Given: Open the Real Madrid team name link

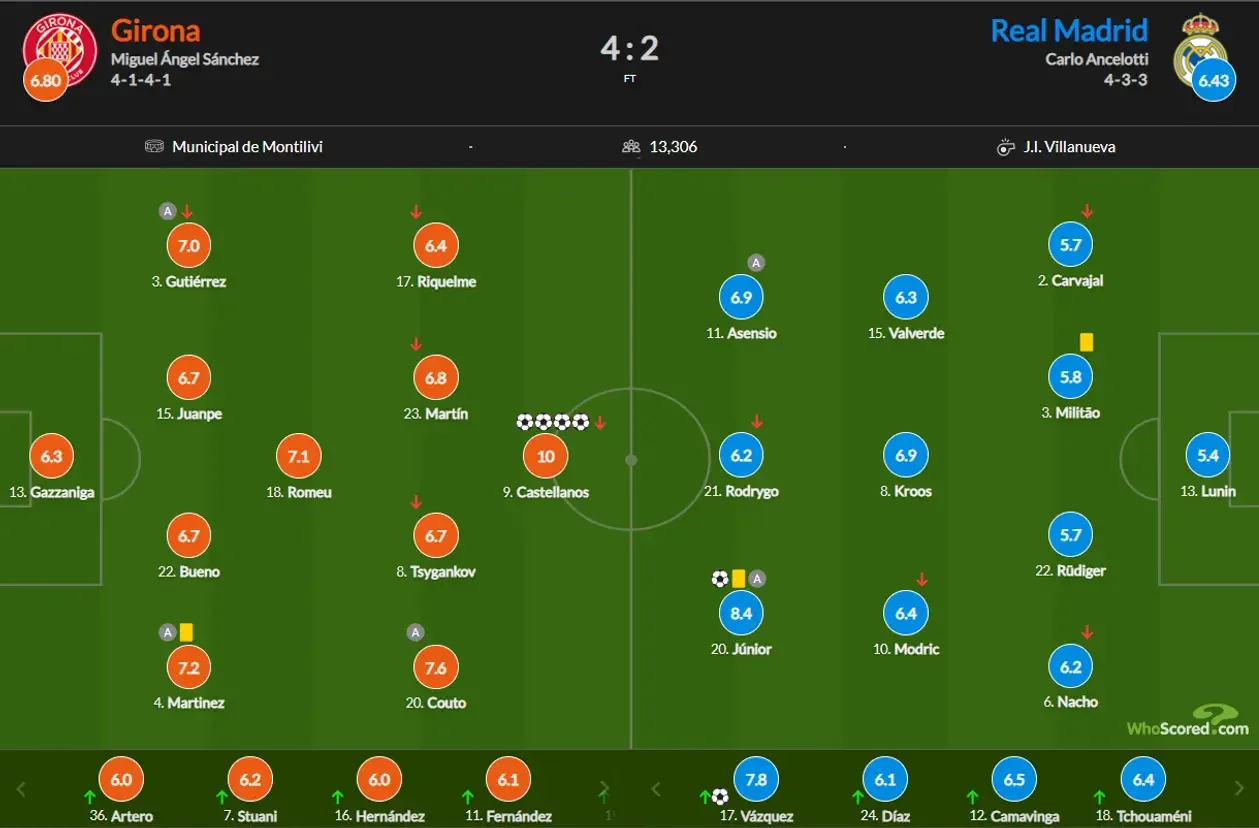Looking at the screenshot, I should pos(1068,30).
